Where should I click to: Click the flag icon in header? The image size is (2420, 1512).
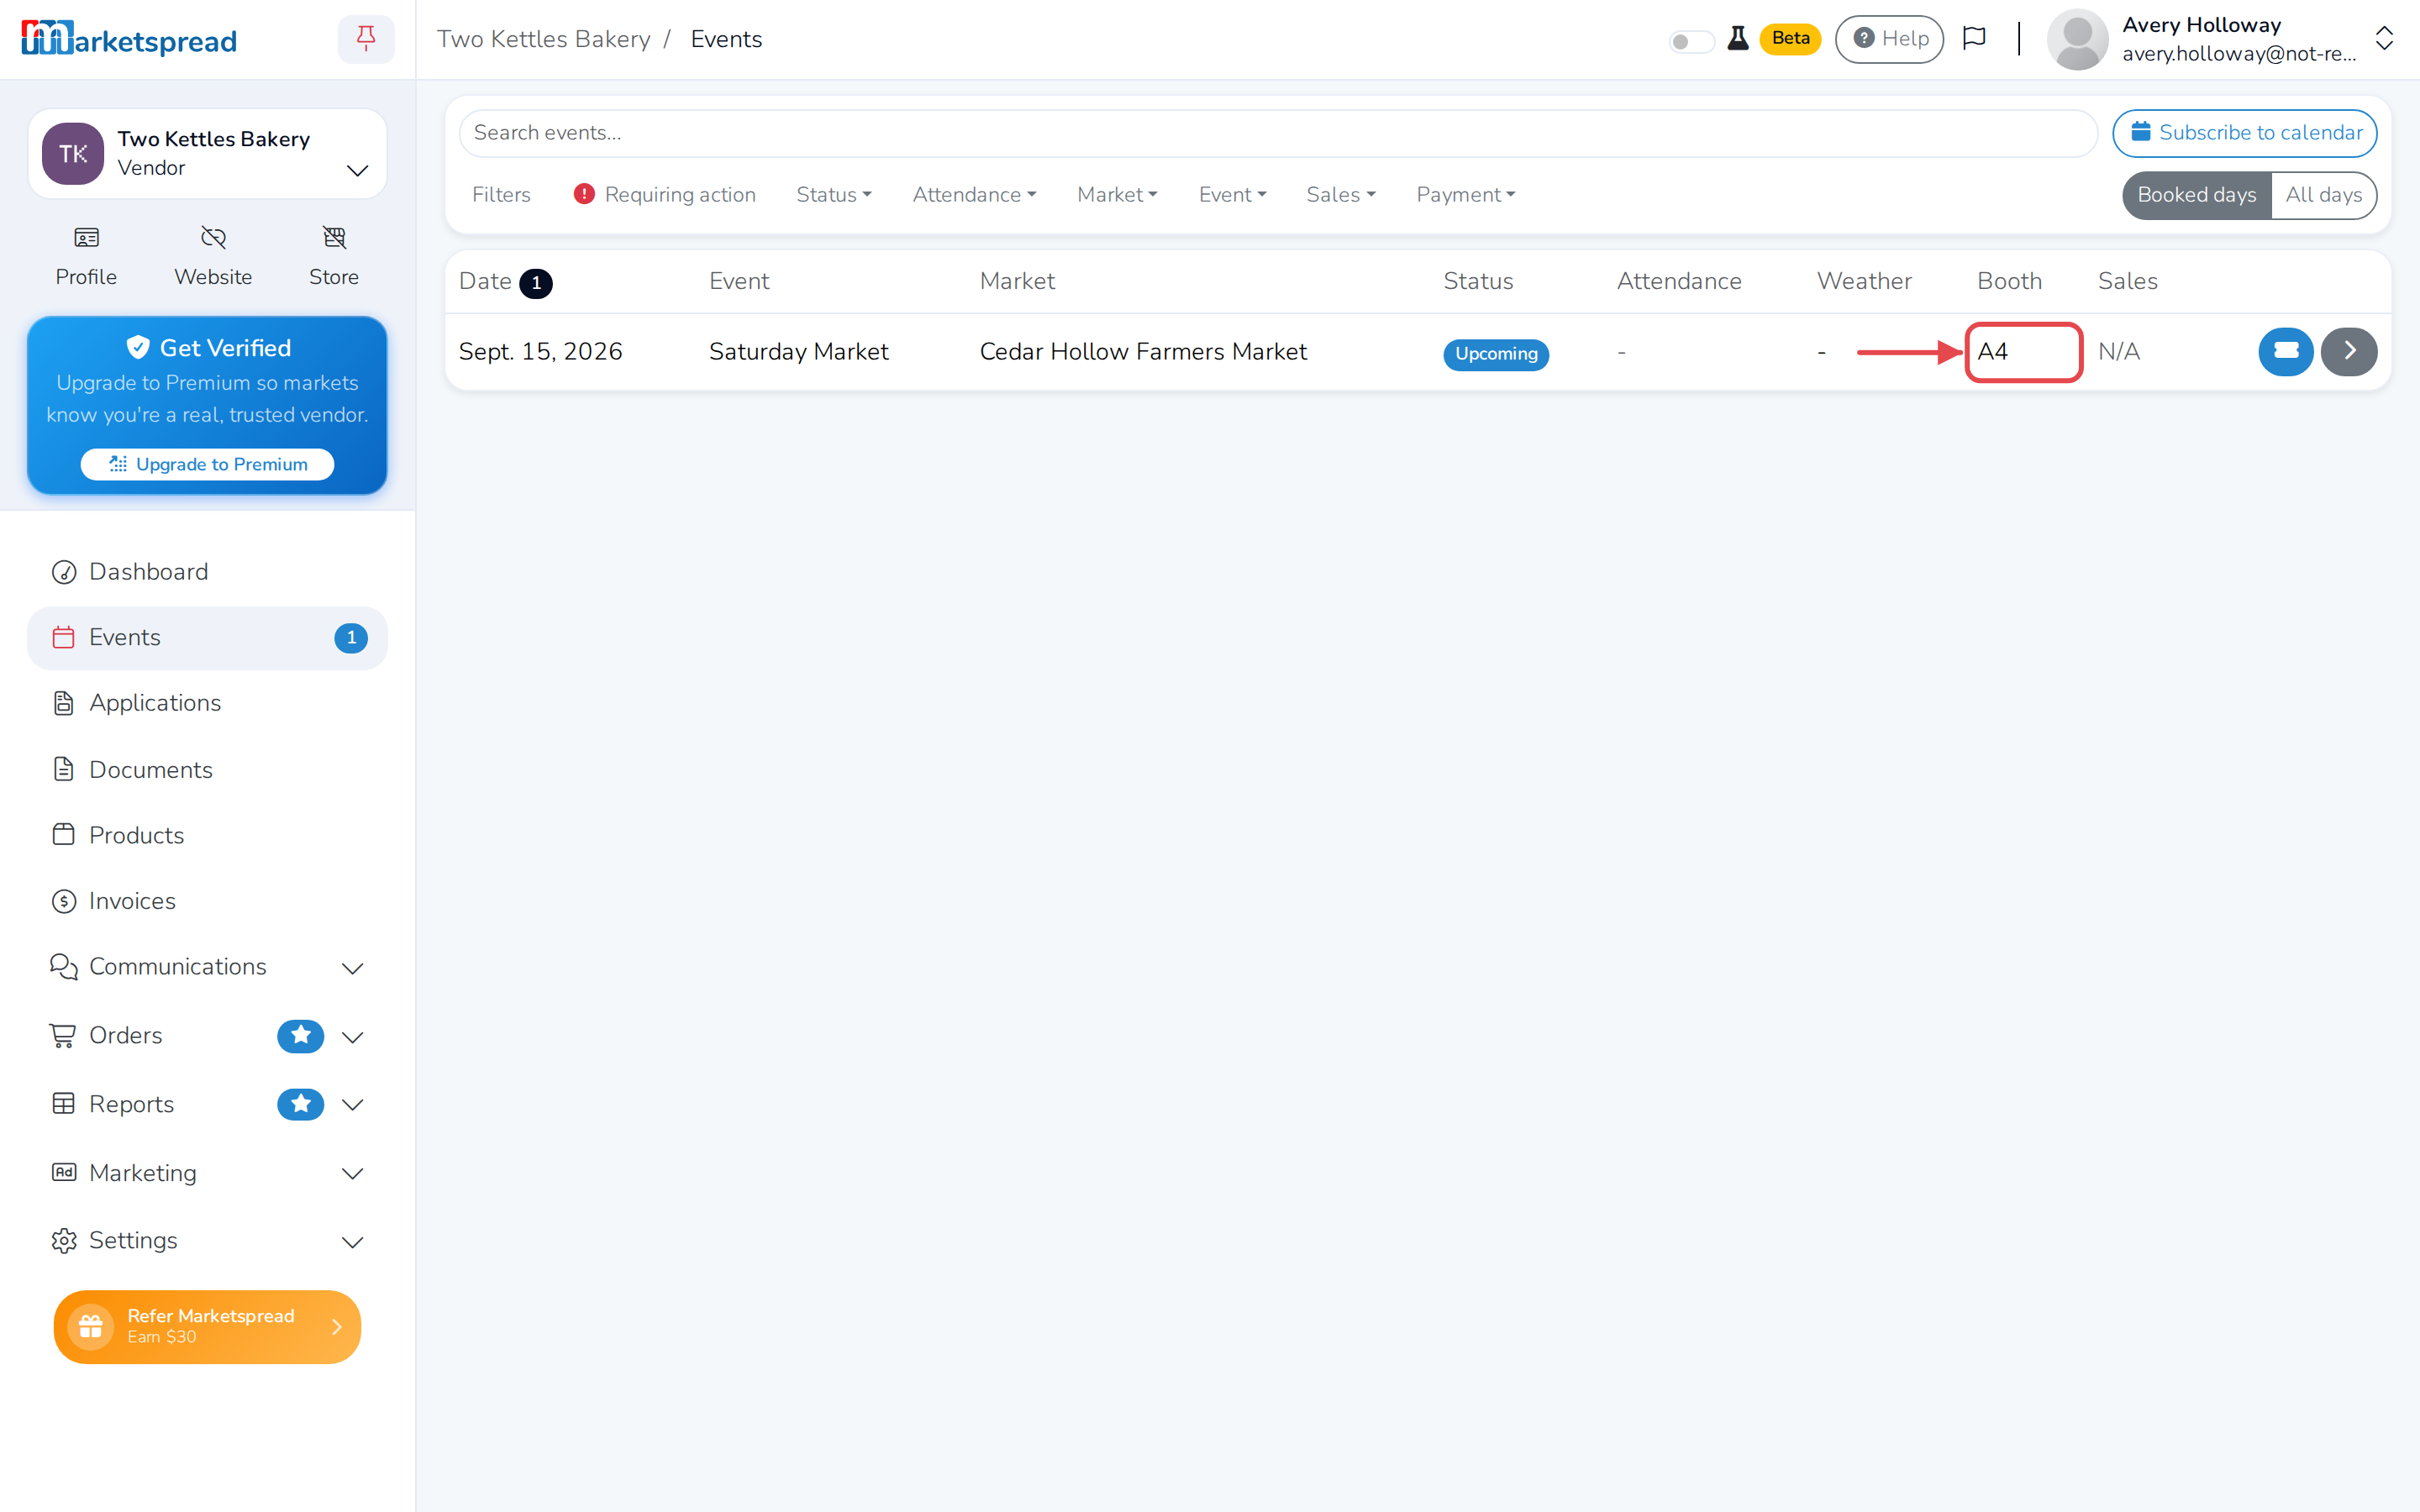click(1974, 39)
